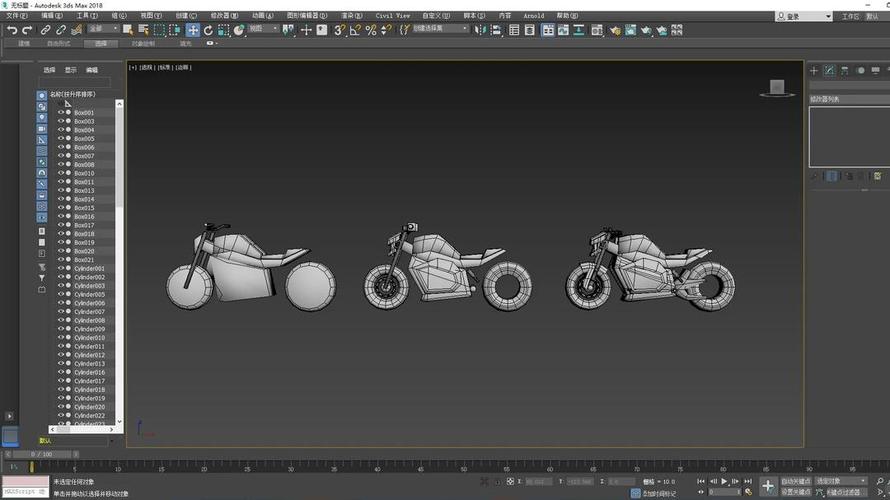Select the Move transform tool
Viewport: 890px width, 500px height.
point(193,30)
